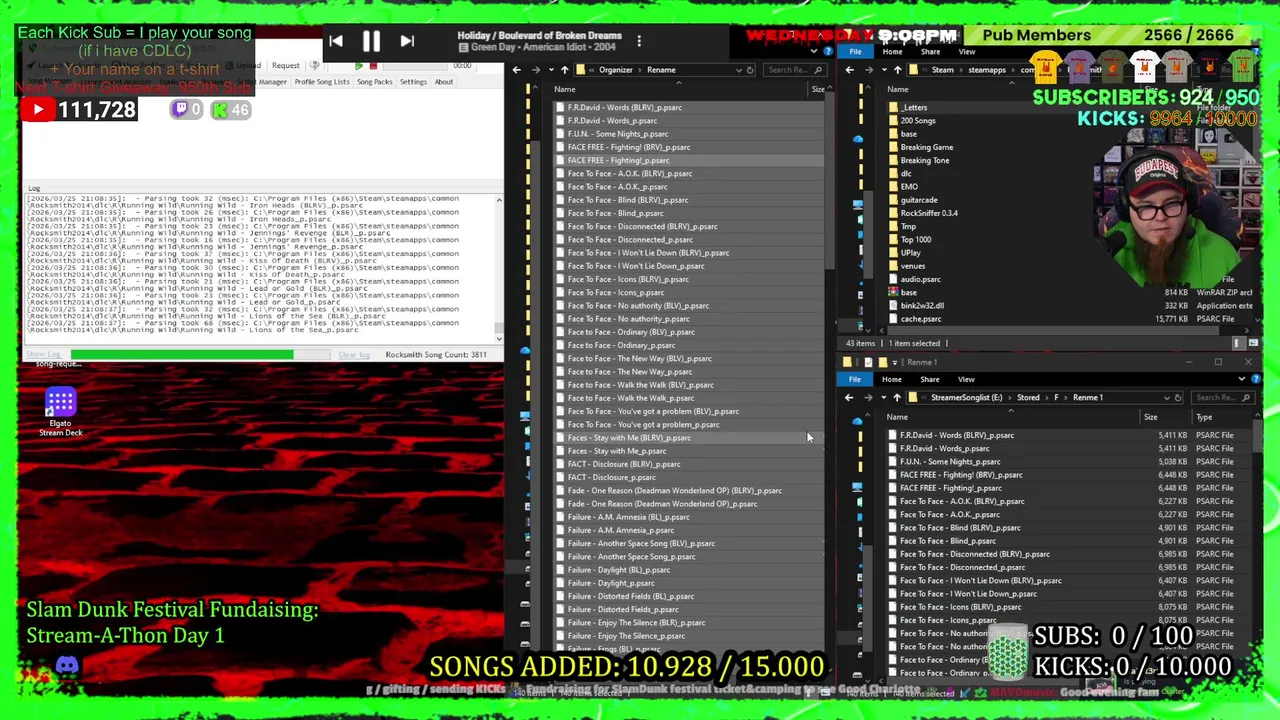
Task: Click the search box in Rename window
Action: pos(795,70)
